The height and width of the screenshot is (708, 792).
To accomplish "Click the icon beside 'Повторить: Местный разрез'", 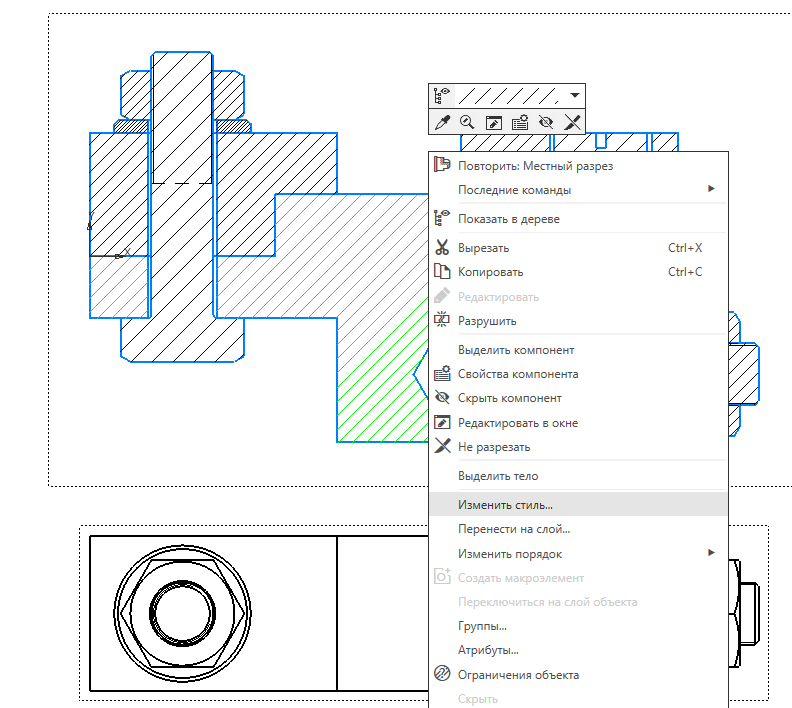I will pyautogui.click(x=442, y=165).
